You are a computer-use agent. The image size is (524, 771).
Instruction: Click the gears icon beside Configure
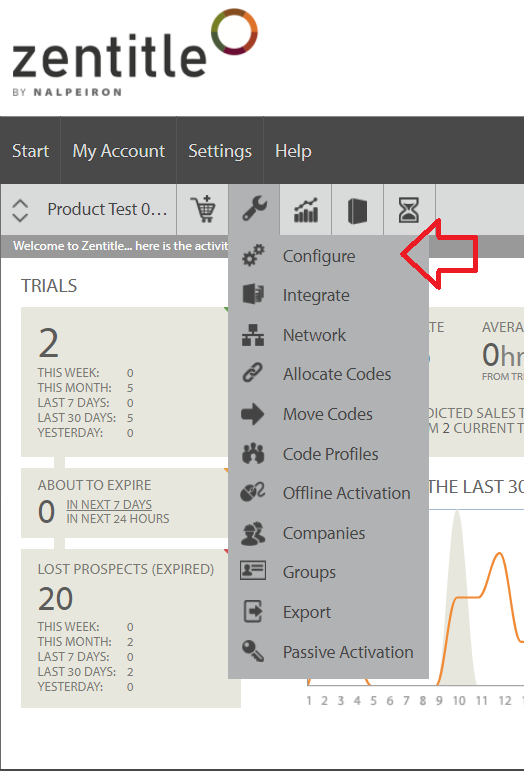(253, 256)
